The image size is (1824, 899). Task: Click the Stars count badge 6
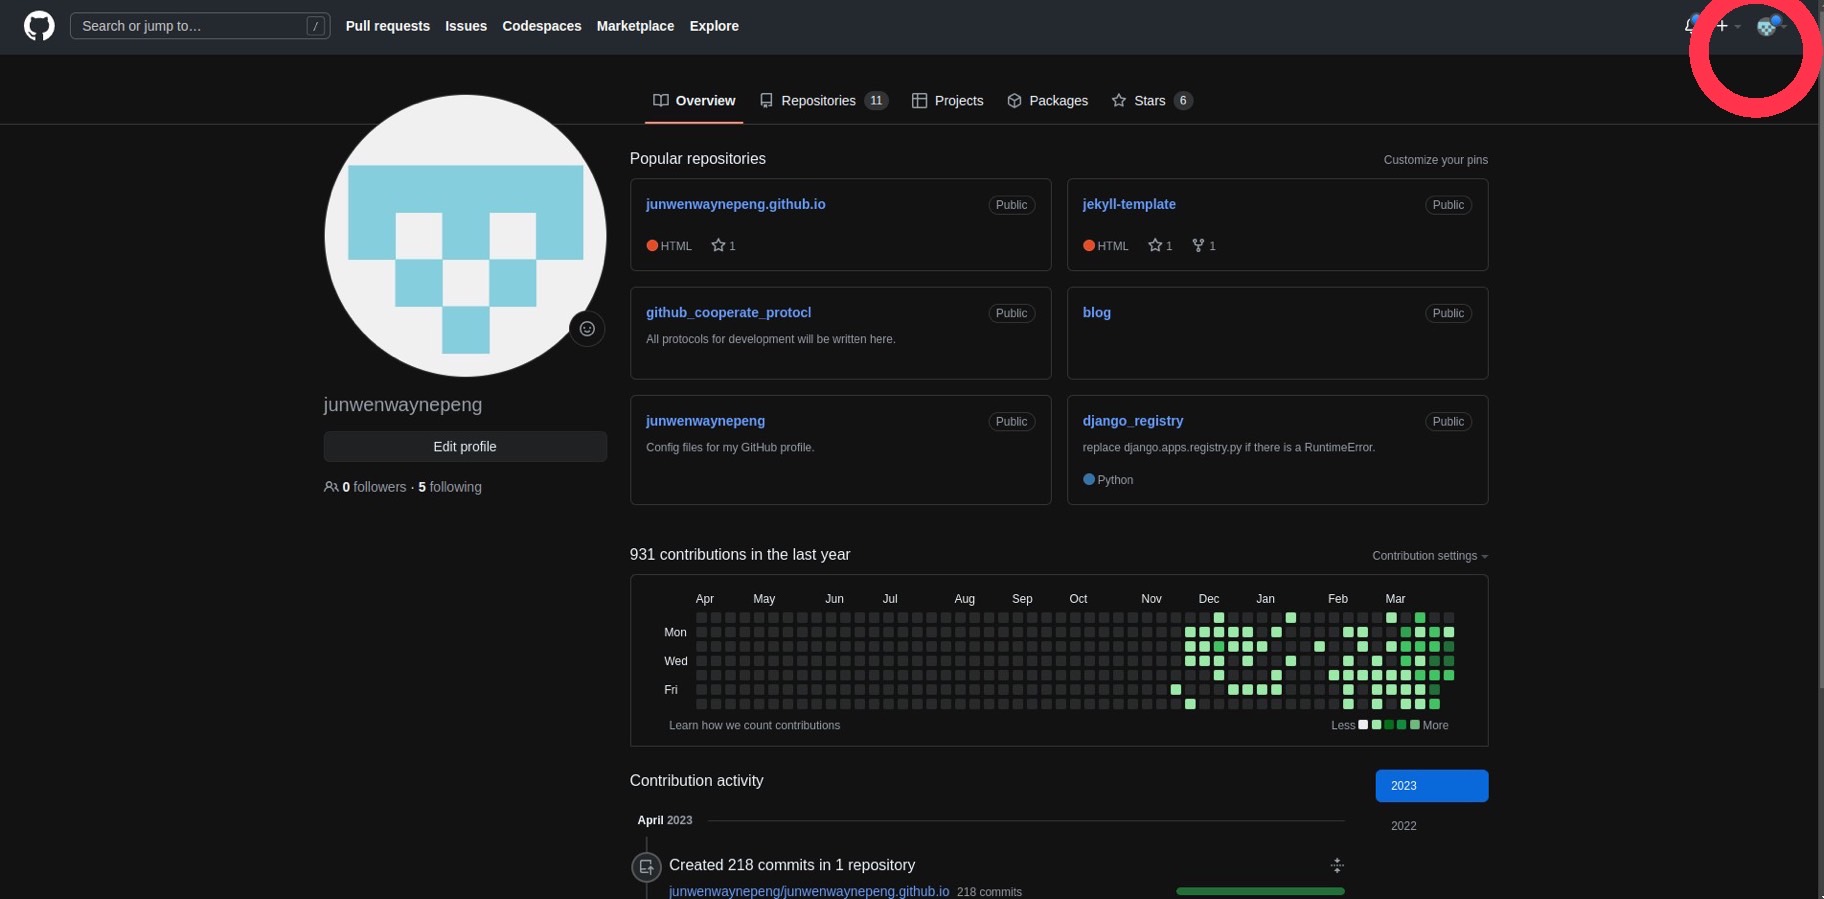click(1183, 101)
